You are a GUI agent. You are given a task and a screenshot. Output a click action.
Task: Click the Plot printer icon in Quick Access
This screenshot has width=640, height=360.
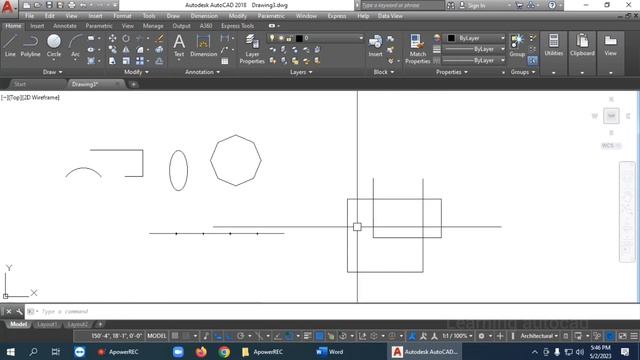coord(71,5)
